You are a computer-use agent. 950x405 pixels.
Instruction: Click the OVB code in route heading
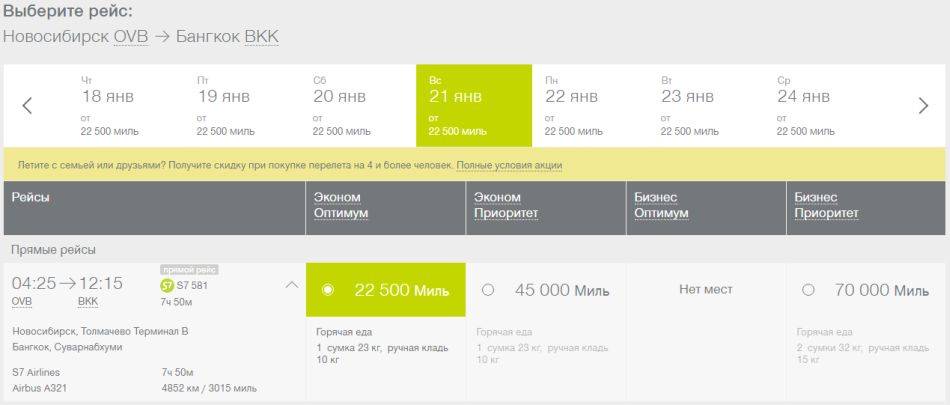click(x=131, y=36)
